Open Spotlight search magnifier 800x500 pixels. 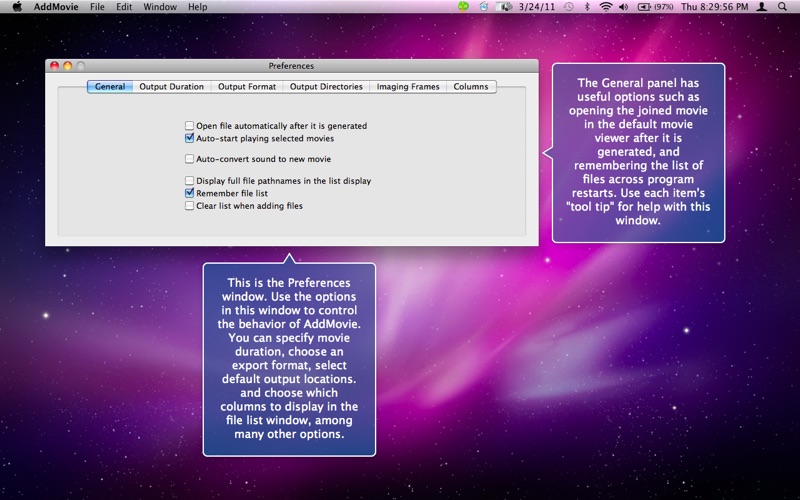pyautogui.click(x=782, y=7)
